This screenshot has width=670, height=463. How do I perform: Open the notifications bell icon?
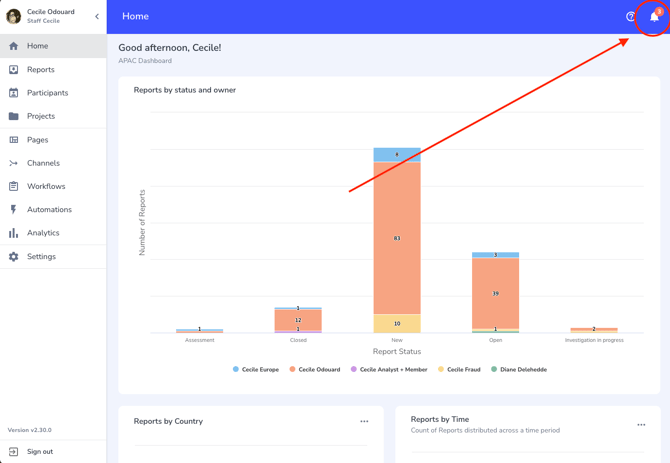click(654, 16)
